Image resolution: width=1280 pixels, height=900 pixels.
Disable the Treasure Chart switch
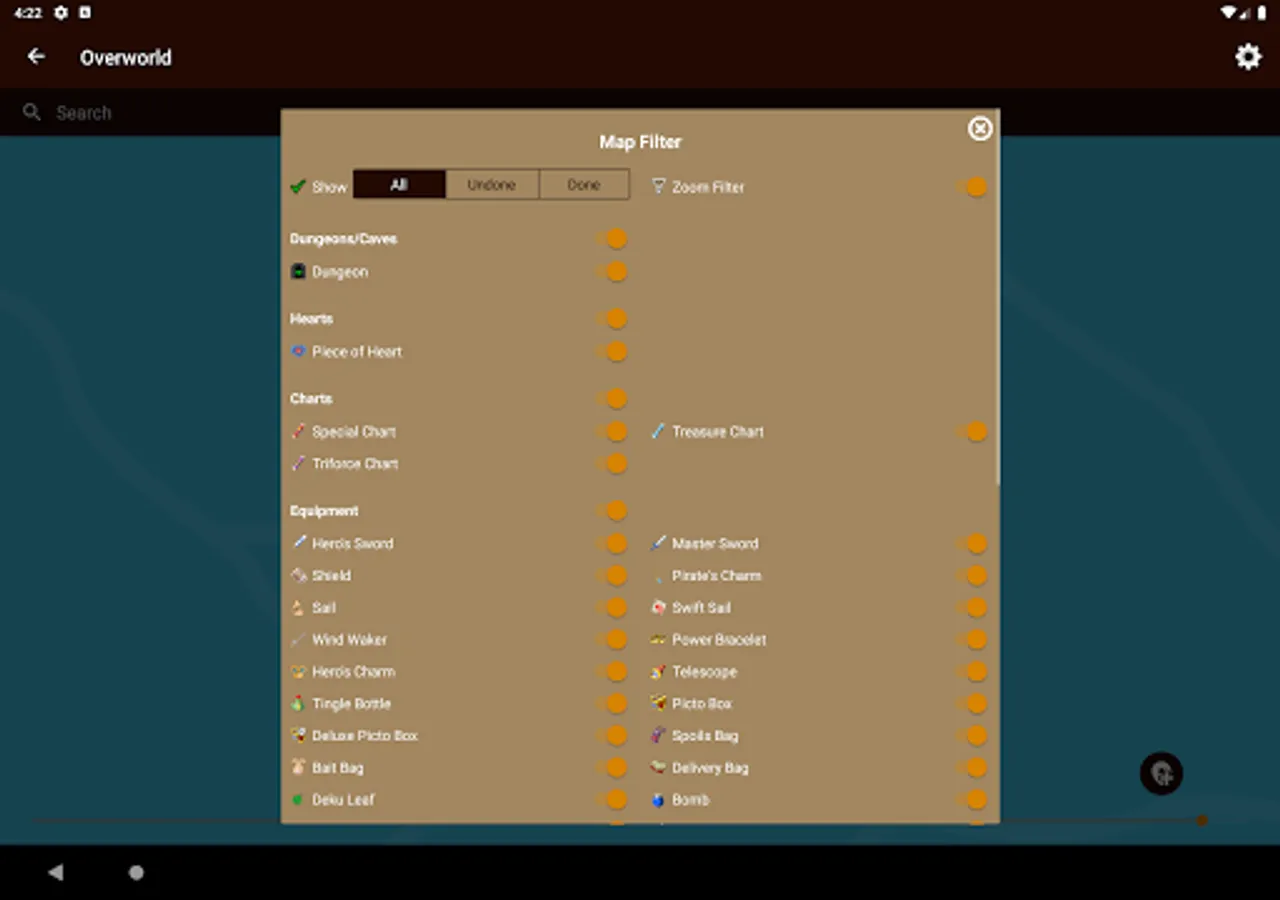972,431
